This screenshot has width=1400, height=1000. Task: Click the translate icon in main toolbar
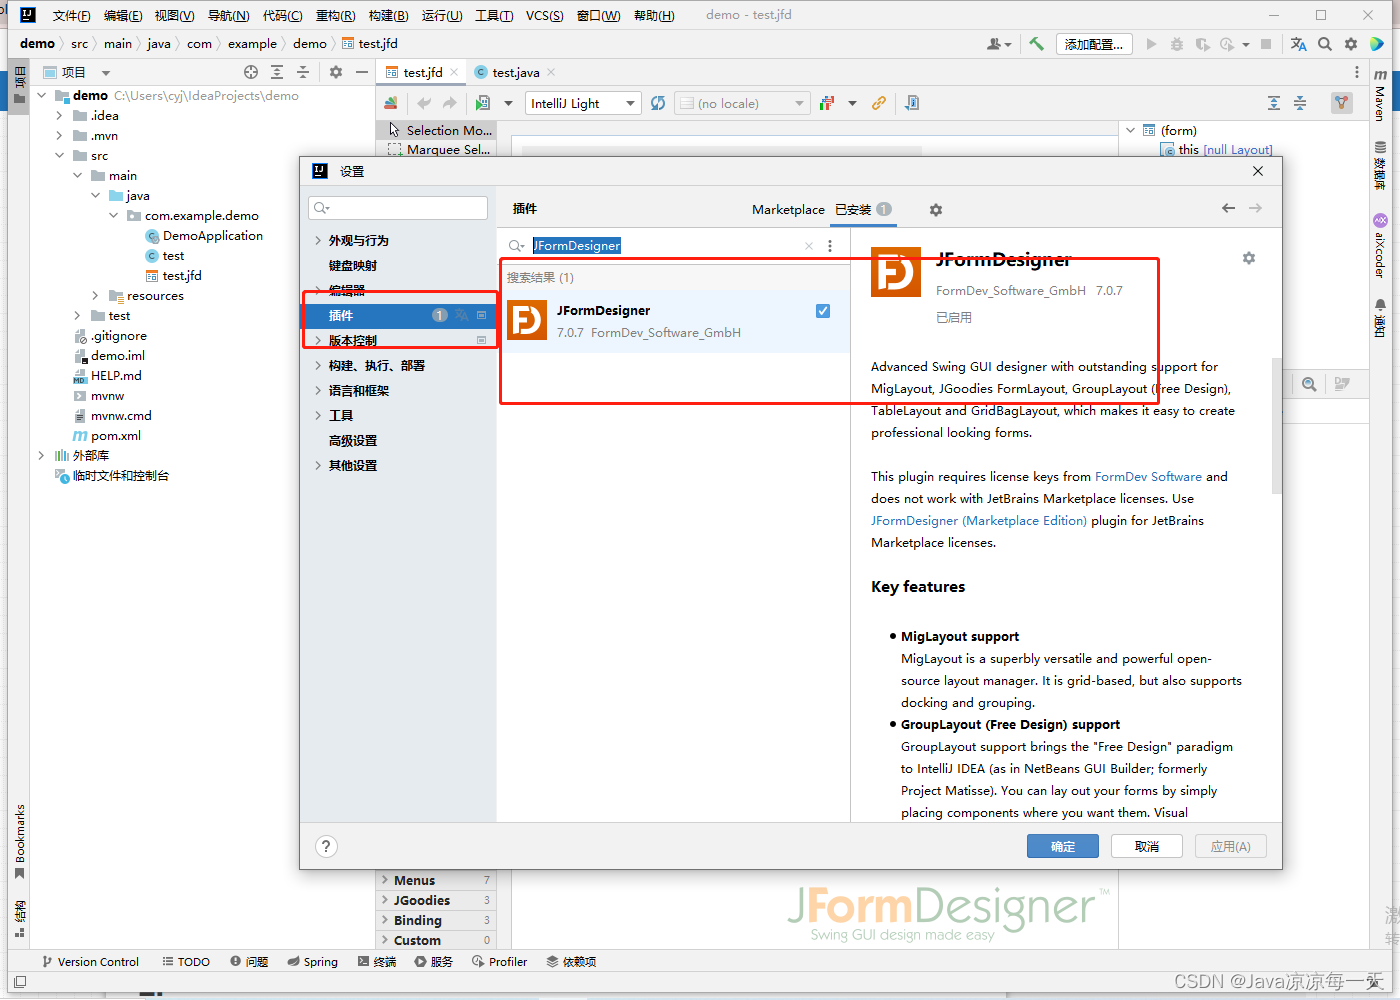click(1299, 44)
